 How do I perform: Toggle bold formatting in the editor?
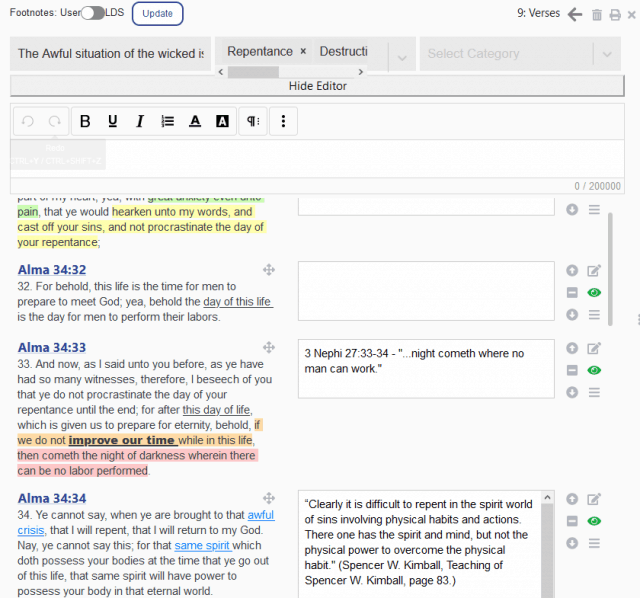click(85, 122)
